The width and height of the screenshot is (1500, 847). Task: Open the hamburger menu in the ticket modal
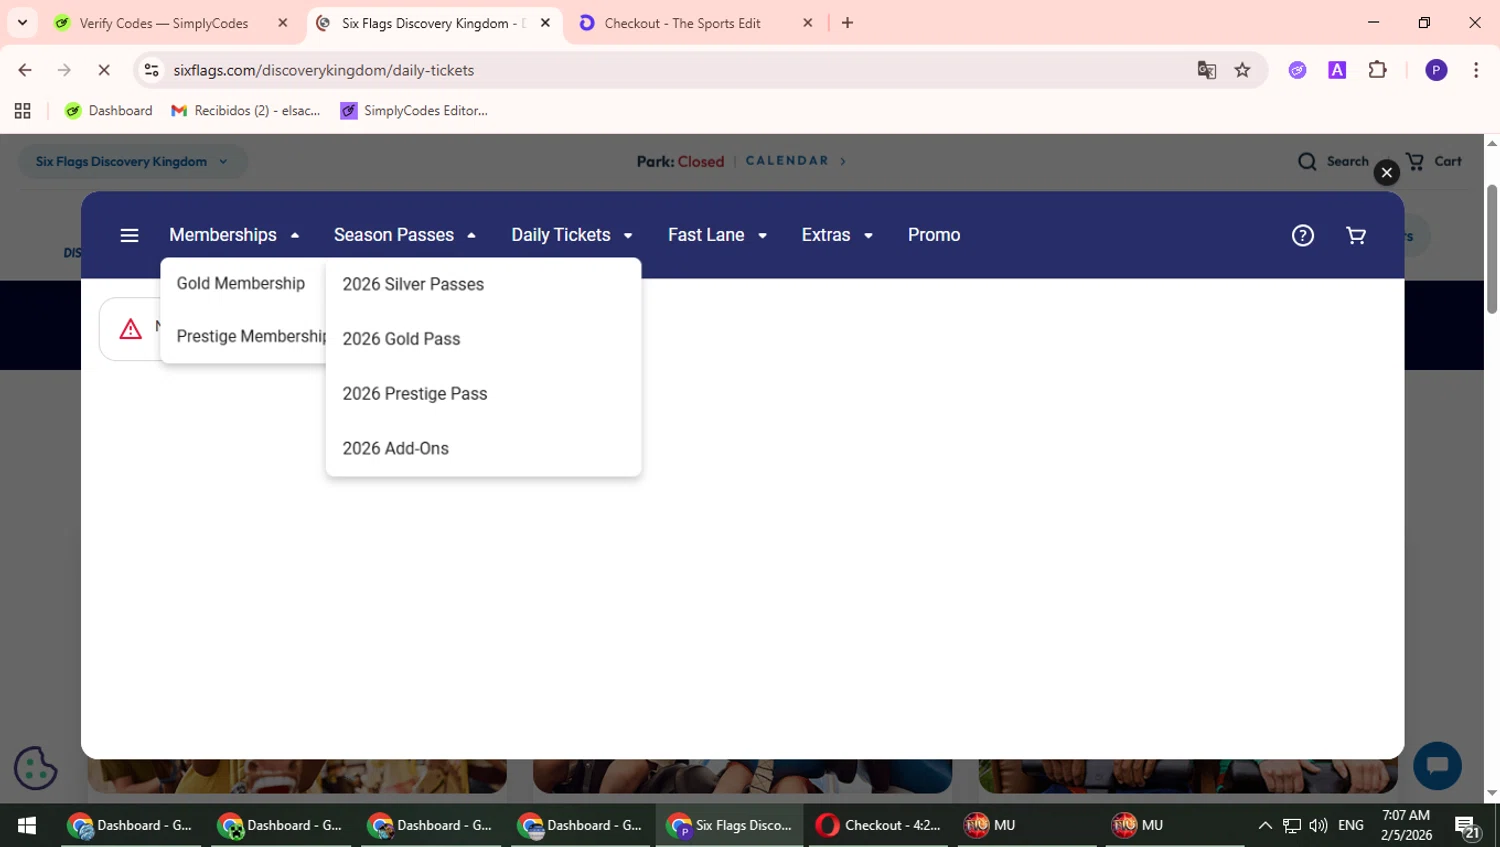tap(129, 235)
